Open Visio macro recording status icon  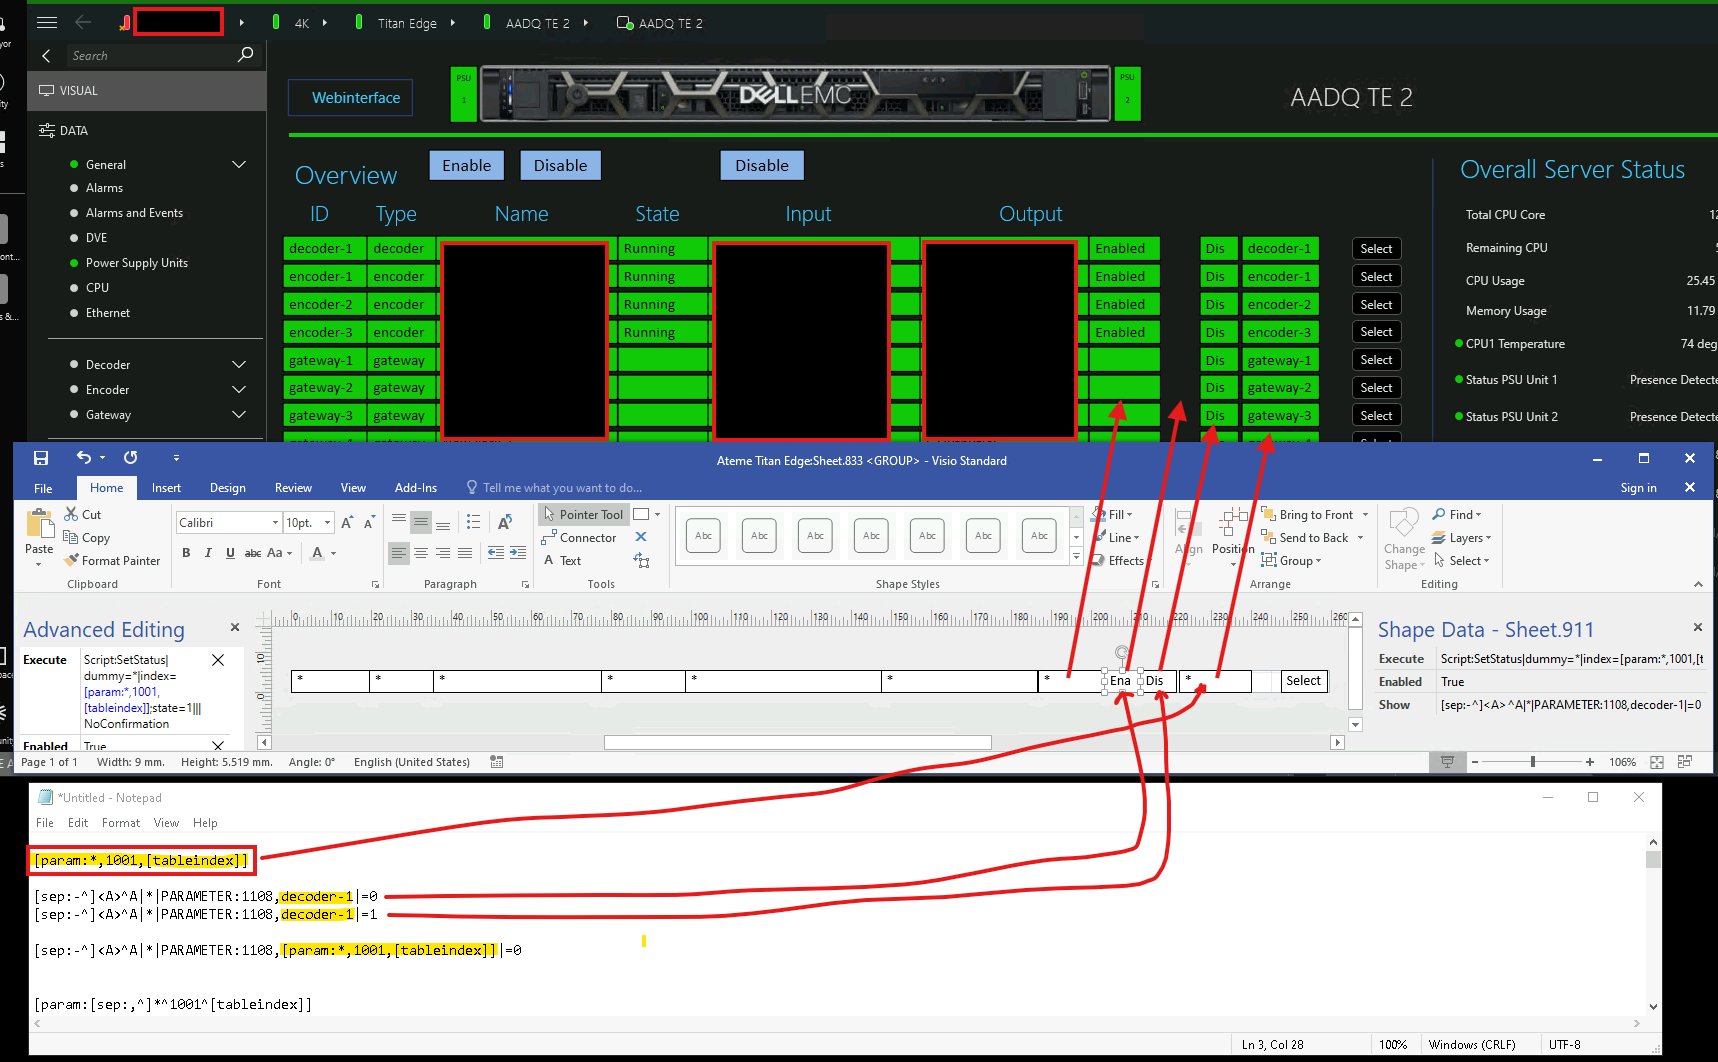click(x=497, y=762)
